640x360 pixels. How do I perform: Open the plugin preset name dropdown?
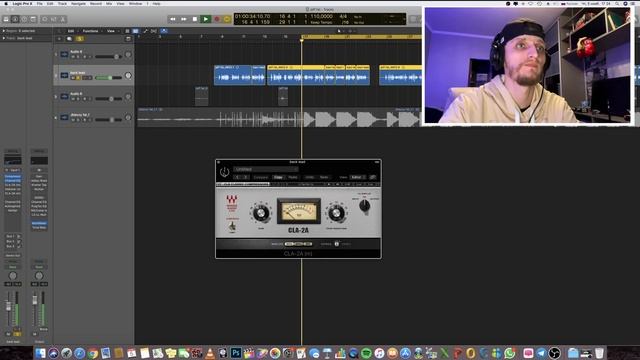point(266,169)
